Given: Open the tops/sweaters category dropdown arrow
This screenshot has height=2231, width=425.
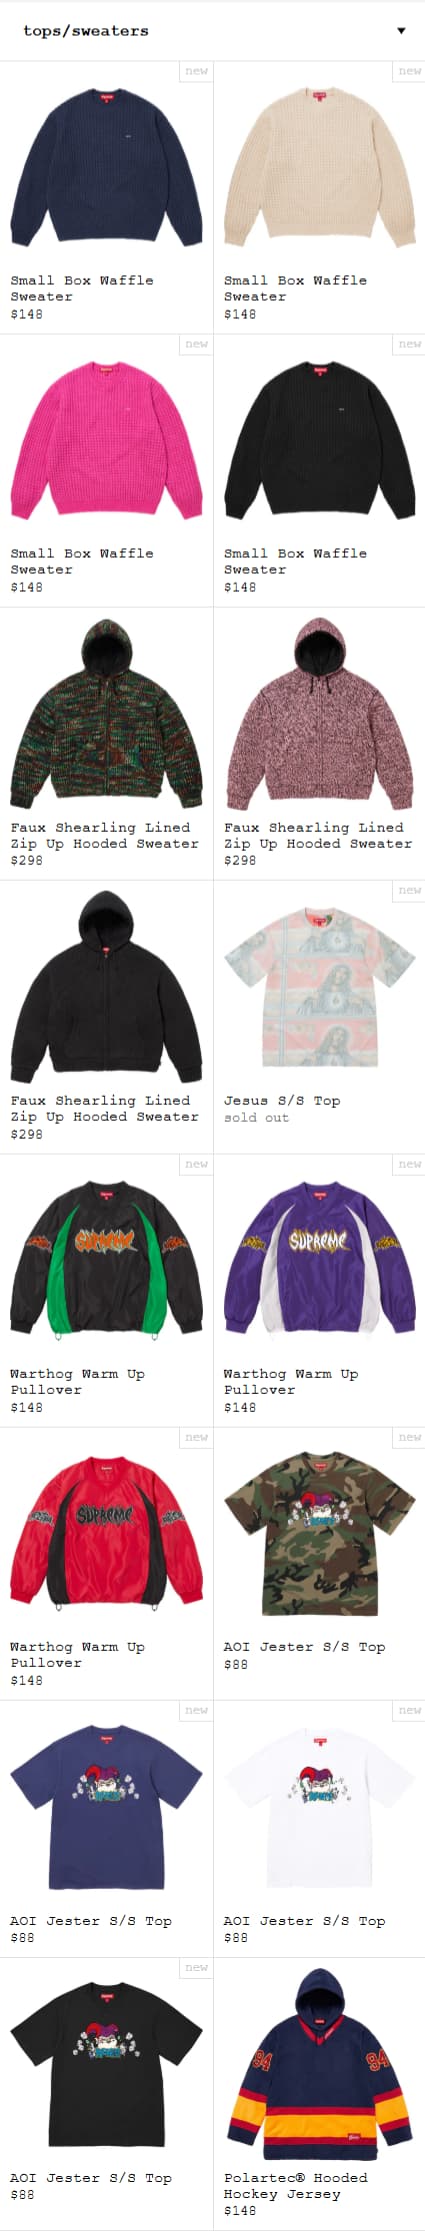Looking at the screenshot, I should [x=401, y=31].
